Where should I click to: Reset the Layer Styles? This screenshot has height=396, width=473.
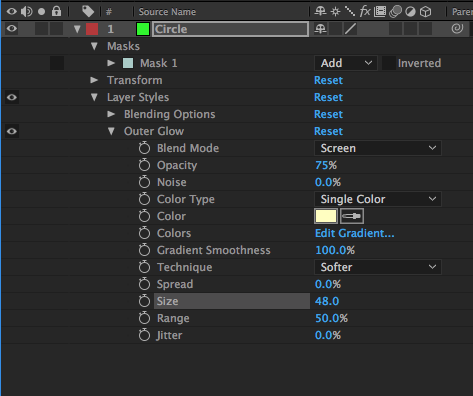click(328, 97)
